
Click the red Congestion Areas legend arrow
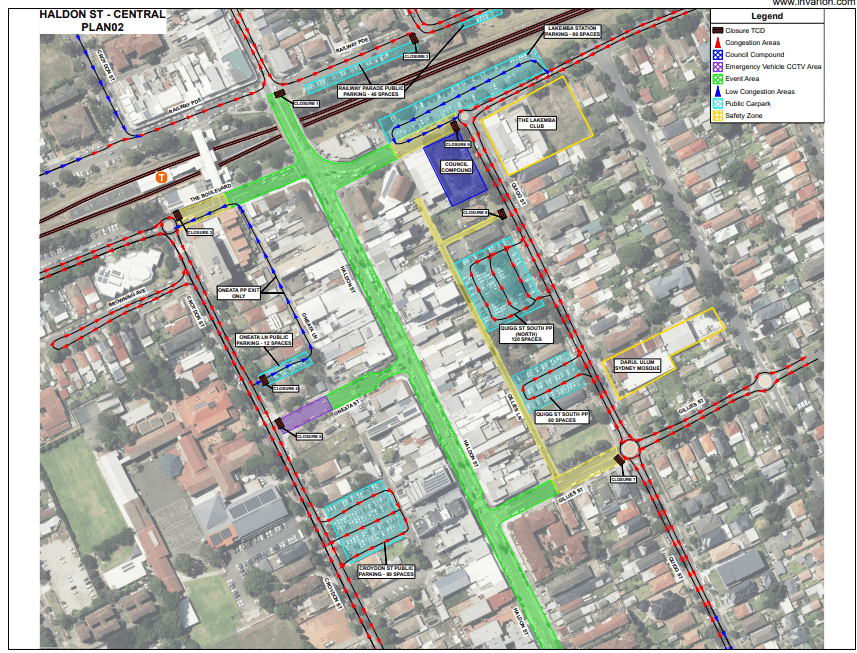click(717, 43)
